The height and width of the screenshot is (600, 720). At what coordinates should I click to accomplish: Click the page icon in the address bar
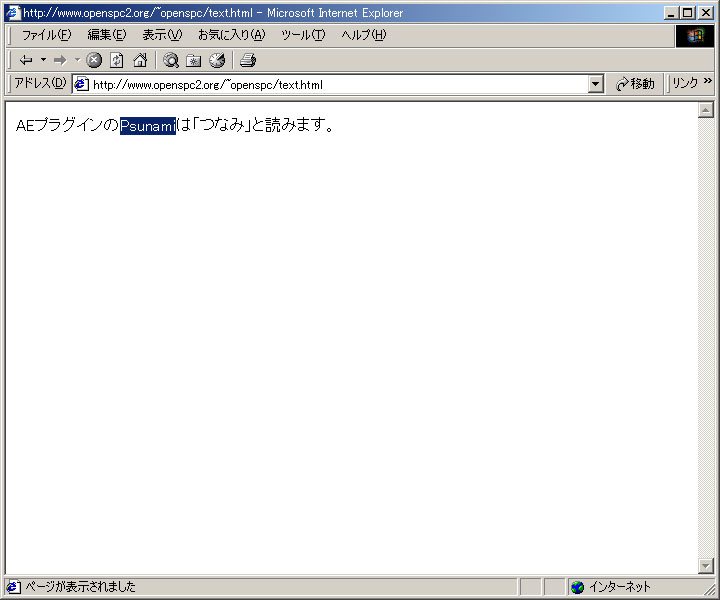(x=81, y=84)
